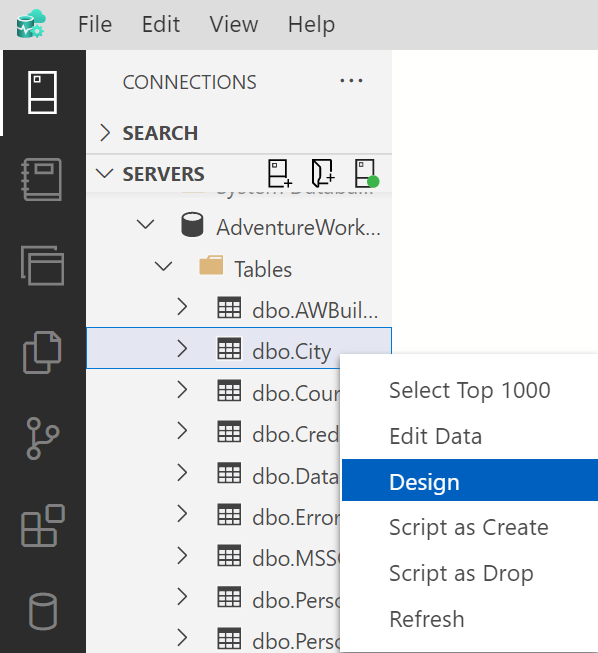The width and height of the screenshot is (598, 653).
Task: Open the Extensions blocks icon
Action: pyautogui.click(x=42, y=525)
